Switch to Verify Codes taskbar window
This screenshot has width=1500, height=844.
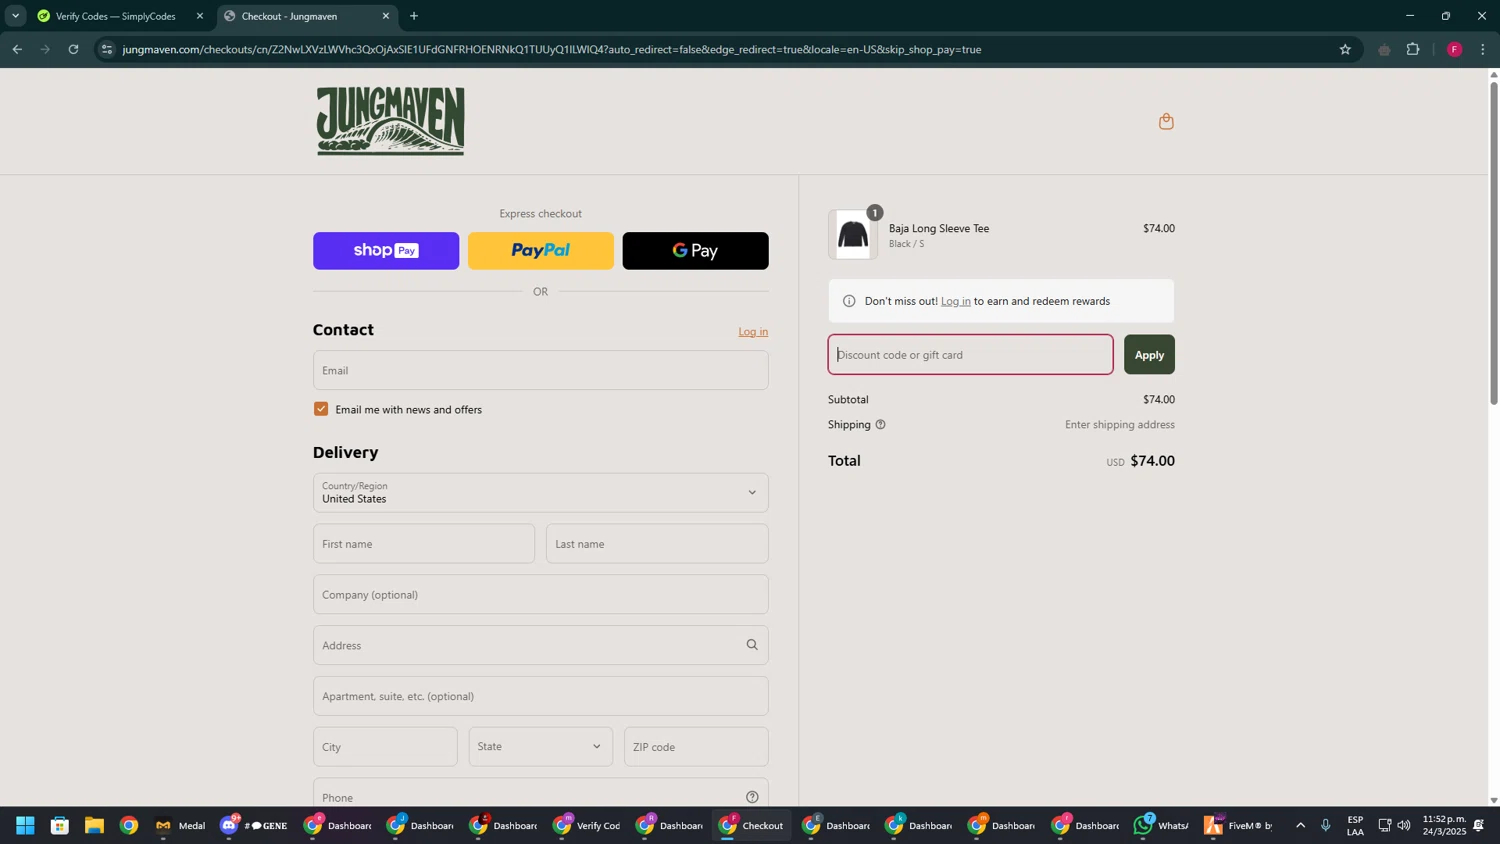[588, 826]
